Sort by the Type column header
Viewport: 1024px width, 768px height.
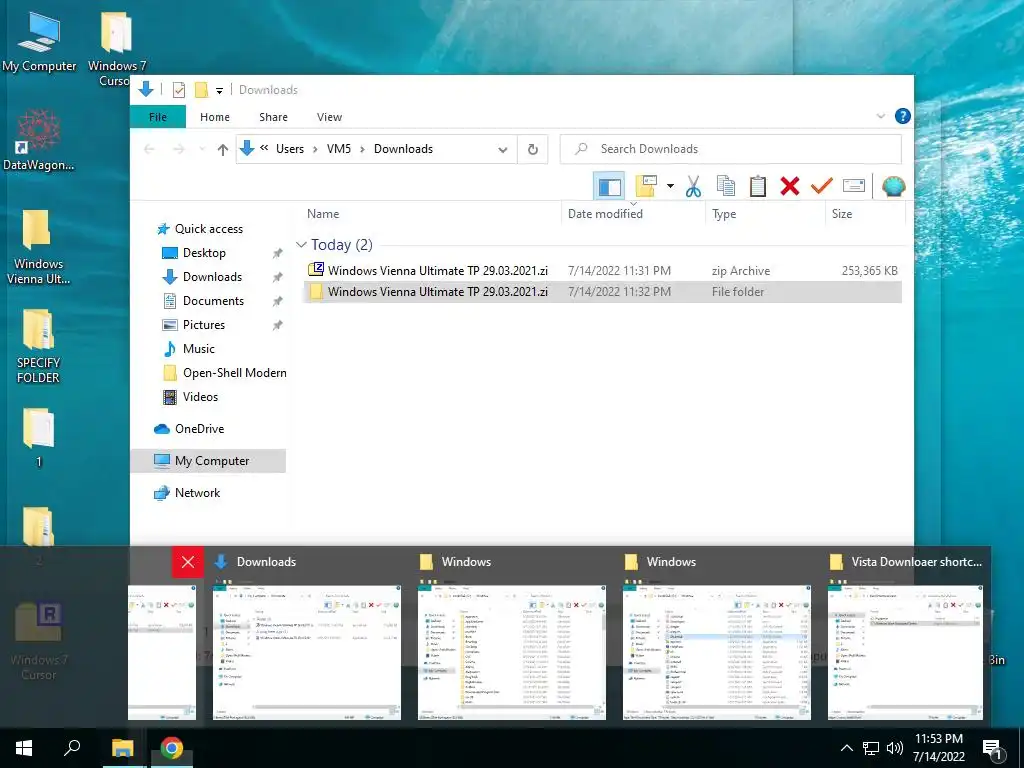click(x=724, y=214)
